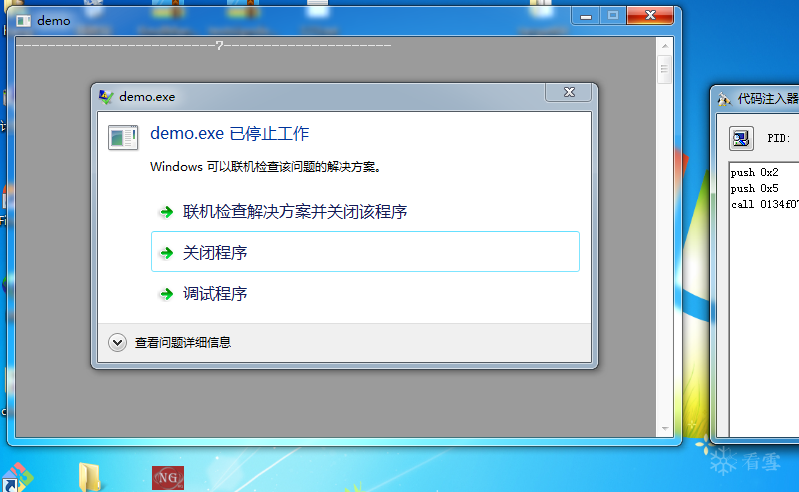This screenshot has width=799, height=492.
Task: Open the red NG desktop icon
Action: [168, 478]
